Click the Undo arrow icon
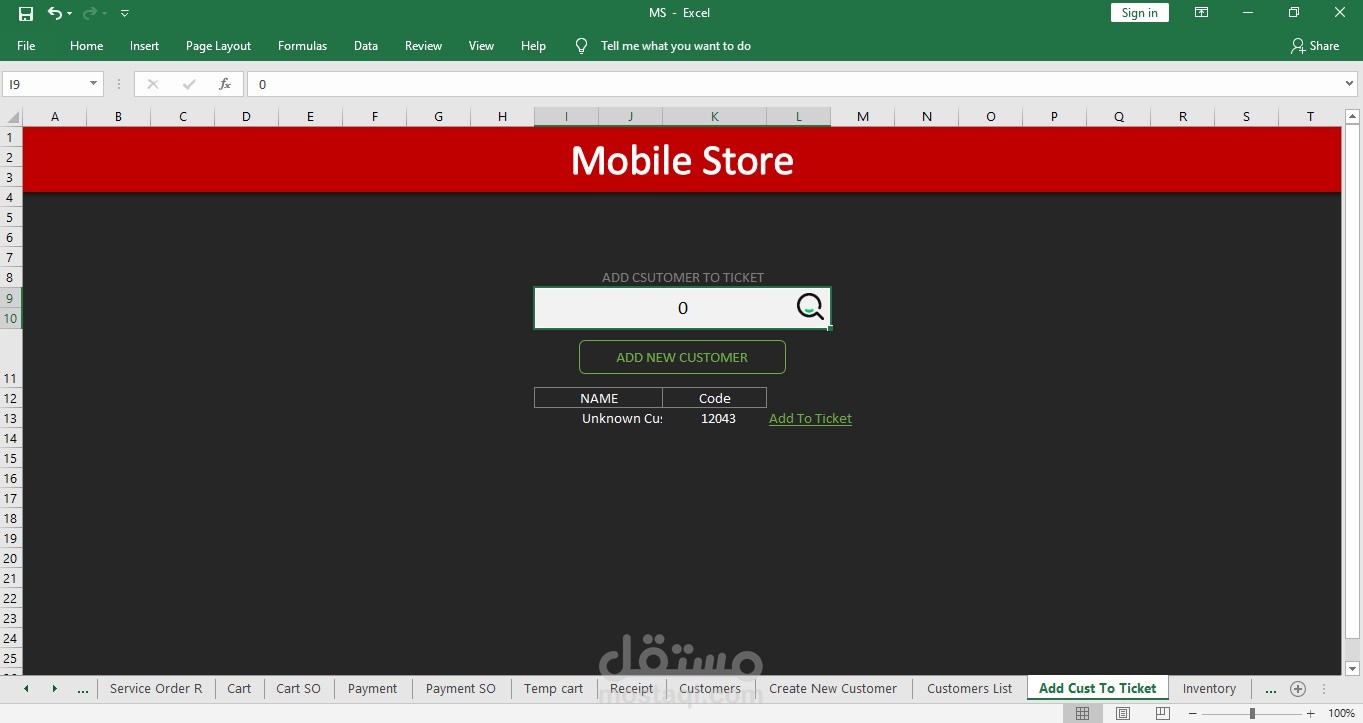 click(54, 13)
